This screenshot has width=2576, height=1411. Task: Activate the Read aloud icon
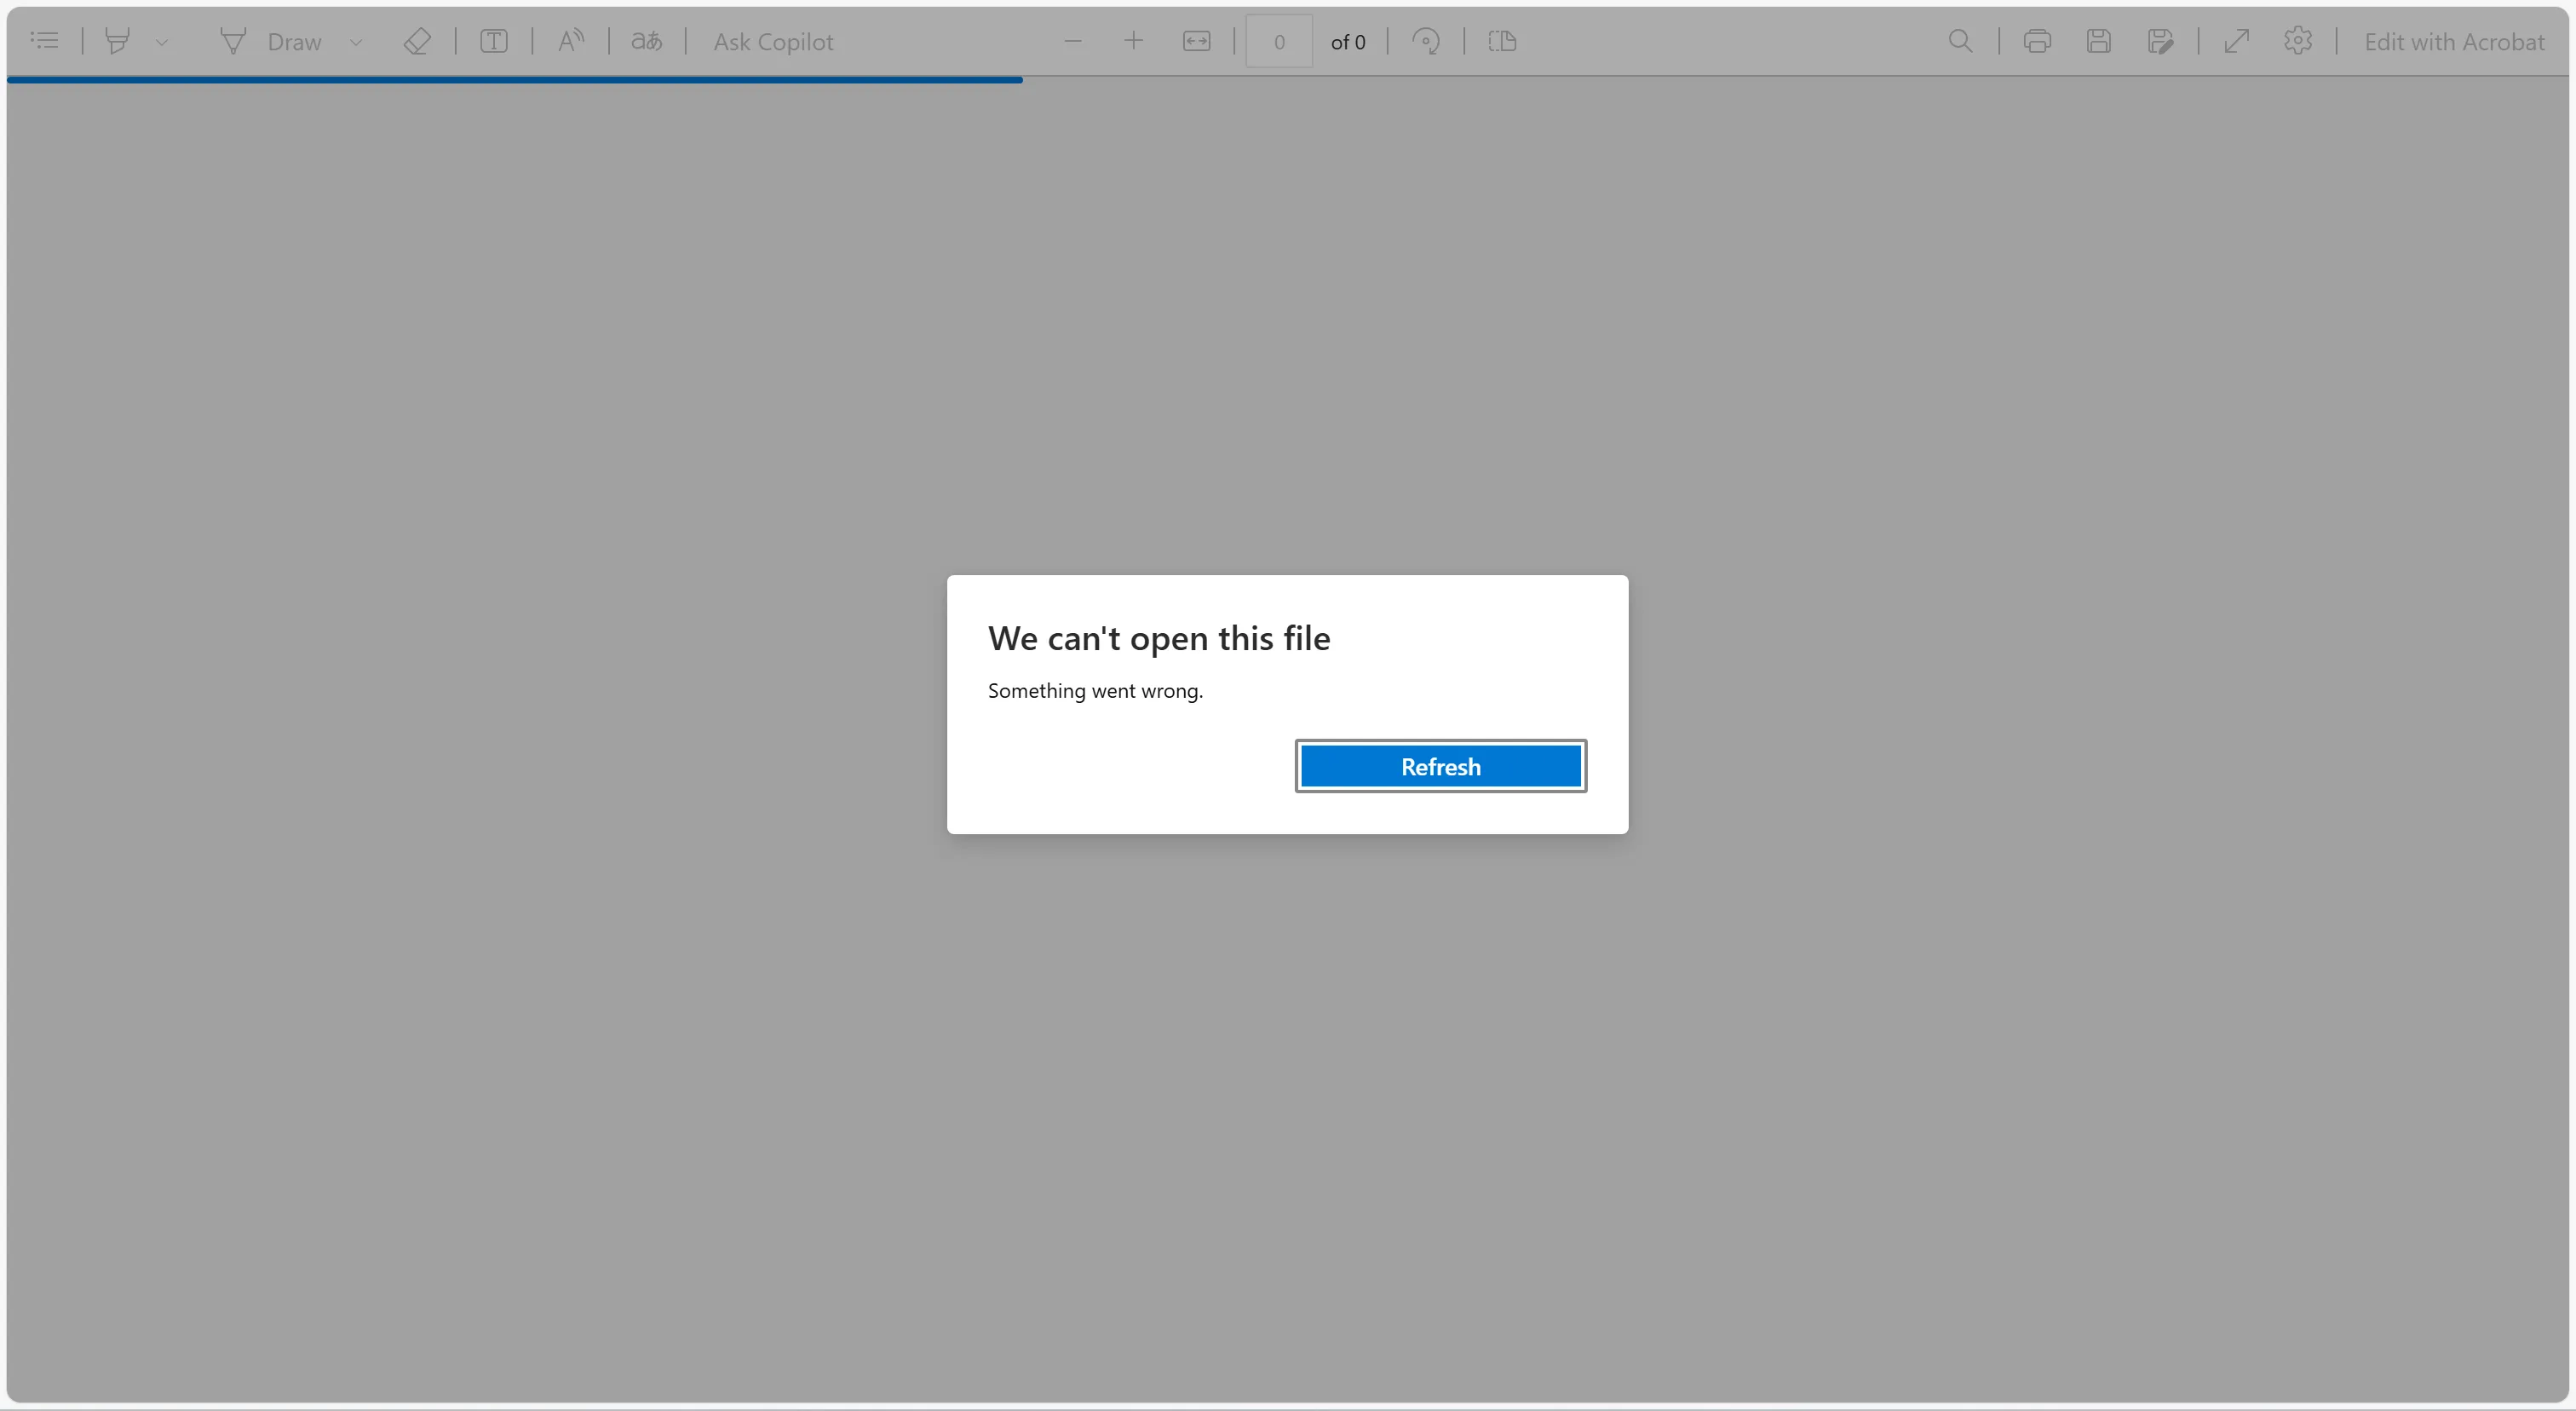[571, 41]
